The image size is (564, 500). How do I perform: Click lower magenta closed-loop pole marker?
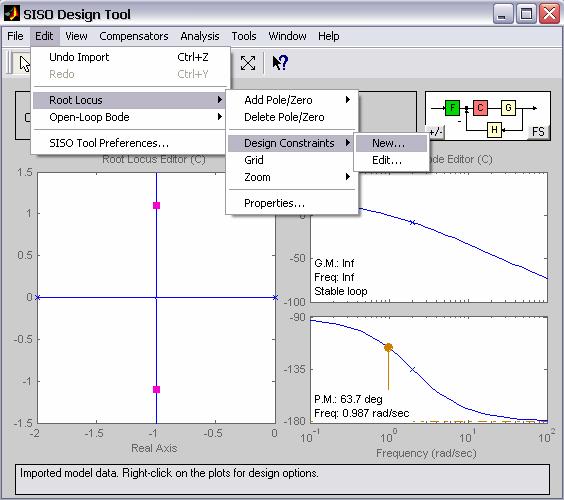156,389
